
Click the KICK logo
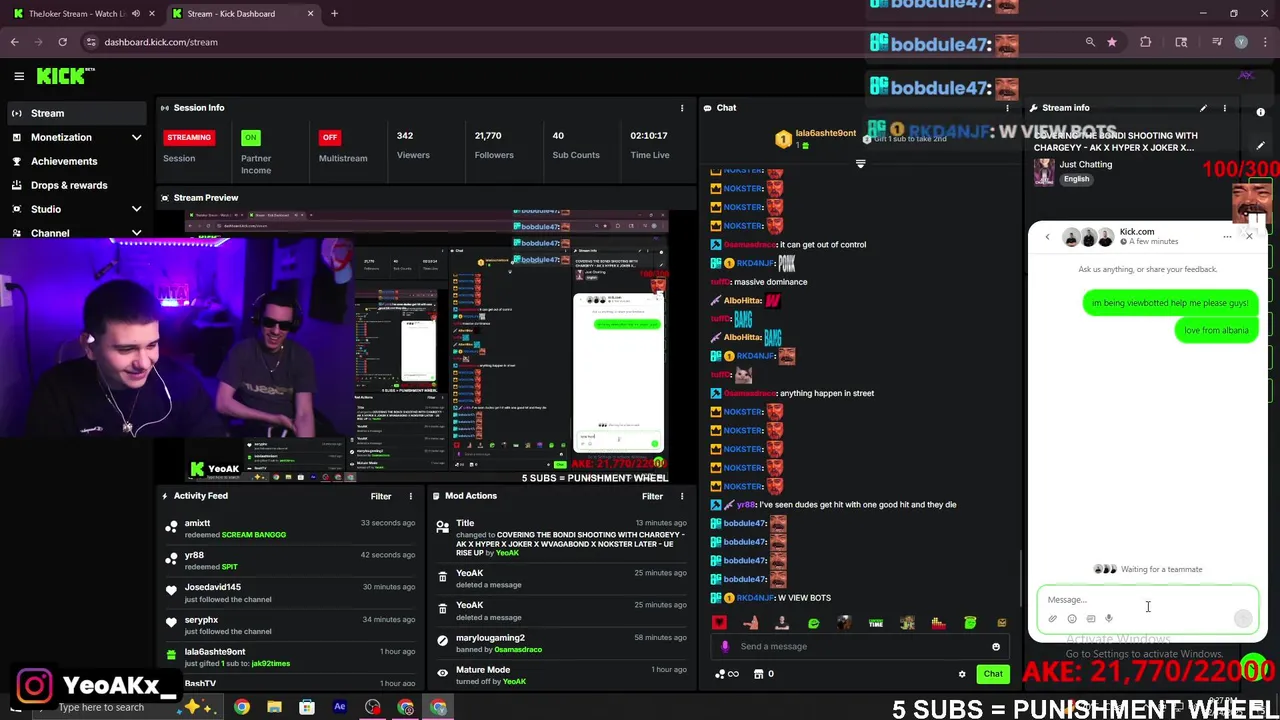tap(65, 76)
